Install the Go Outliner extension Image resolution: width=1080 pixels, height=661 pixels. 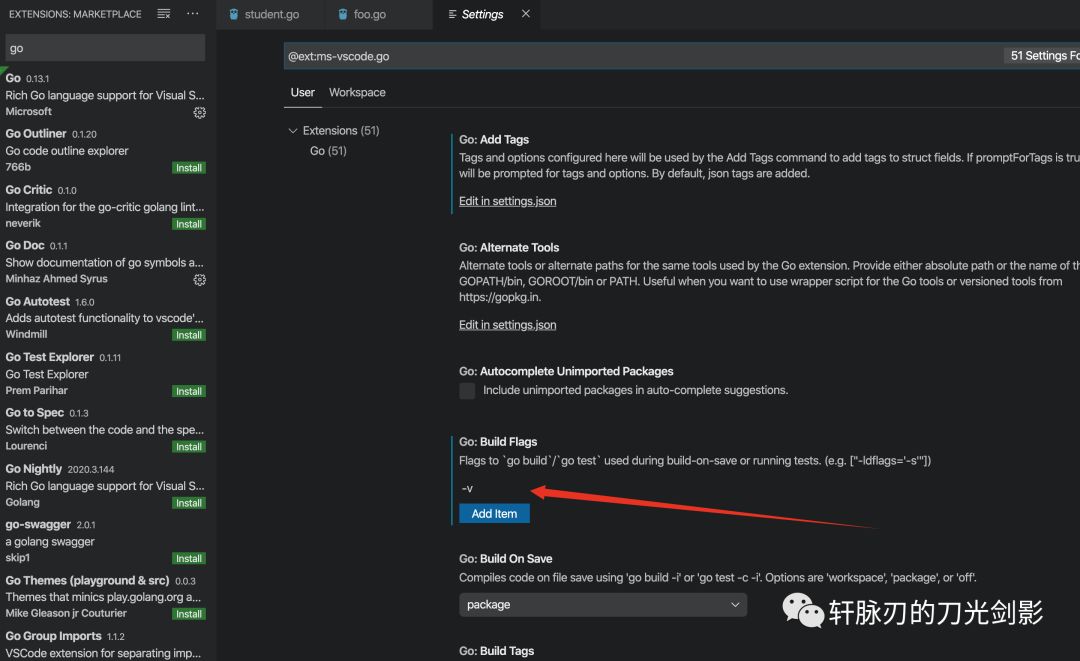point(189,168)
